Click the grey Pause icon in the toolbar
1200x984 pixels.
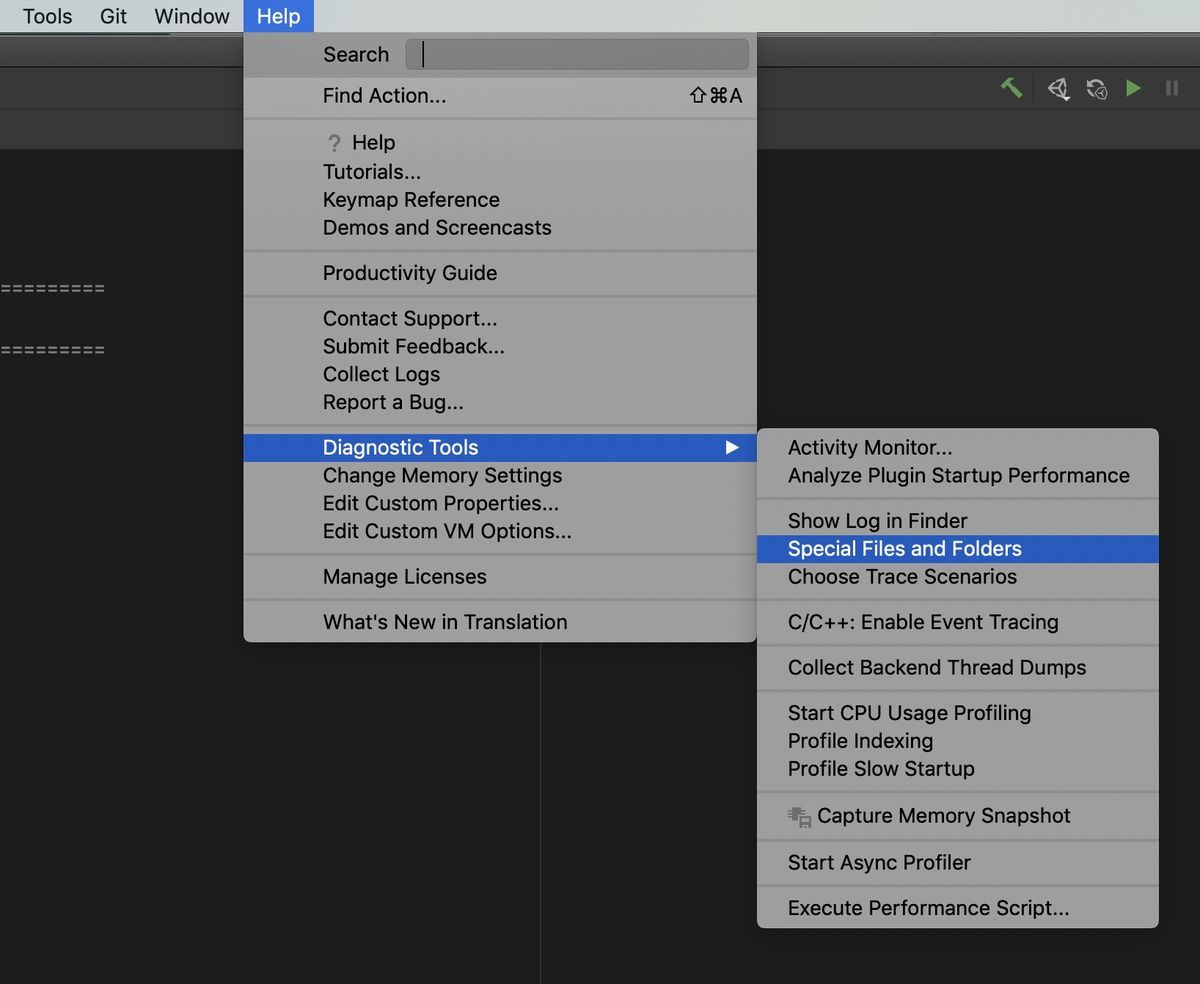pyautogui.click(x=1172, y=88)
